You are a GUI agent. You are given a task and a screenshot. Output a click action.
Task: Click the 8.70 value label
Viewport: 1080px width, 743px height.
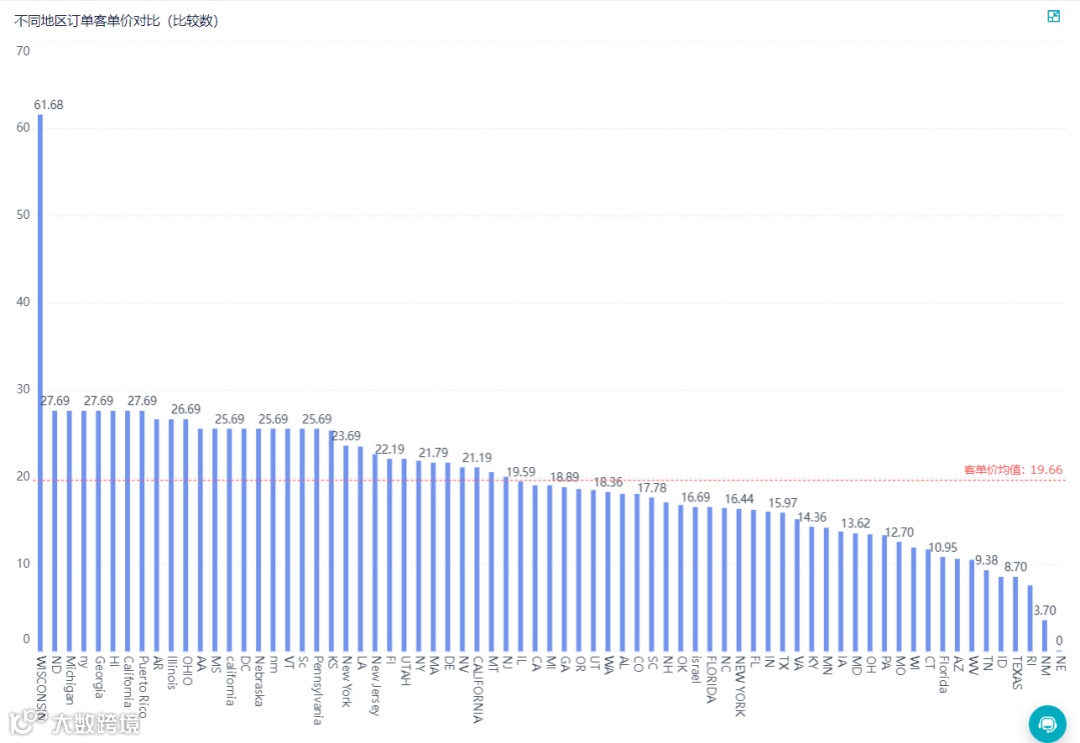click(x=1015, y=567)
